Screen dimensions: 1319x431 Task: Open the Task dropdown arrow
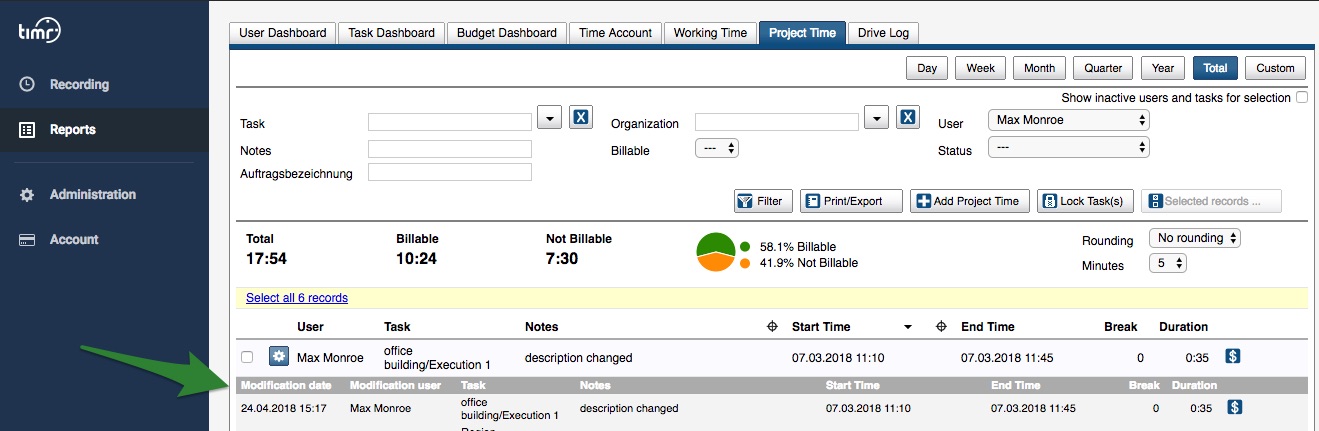[x=550, y=118]
